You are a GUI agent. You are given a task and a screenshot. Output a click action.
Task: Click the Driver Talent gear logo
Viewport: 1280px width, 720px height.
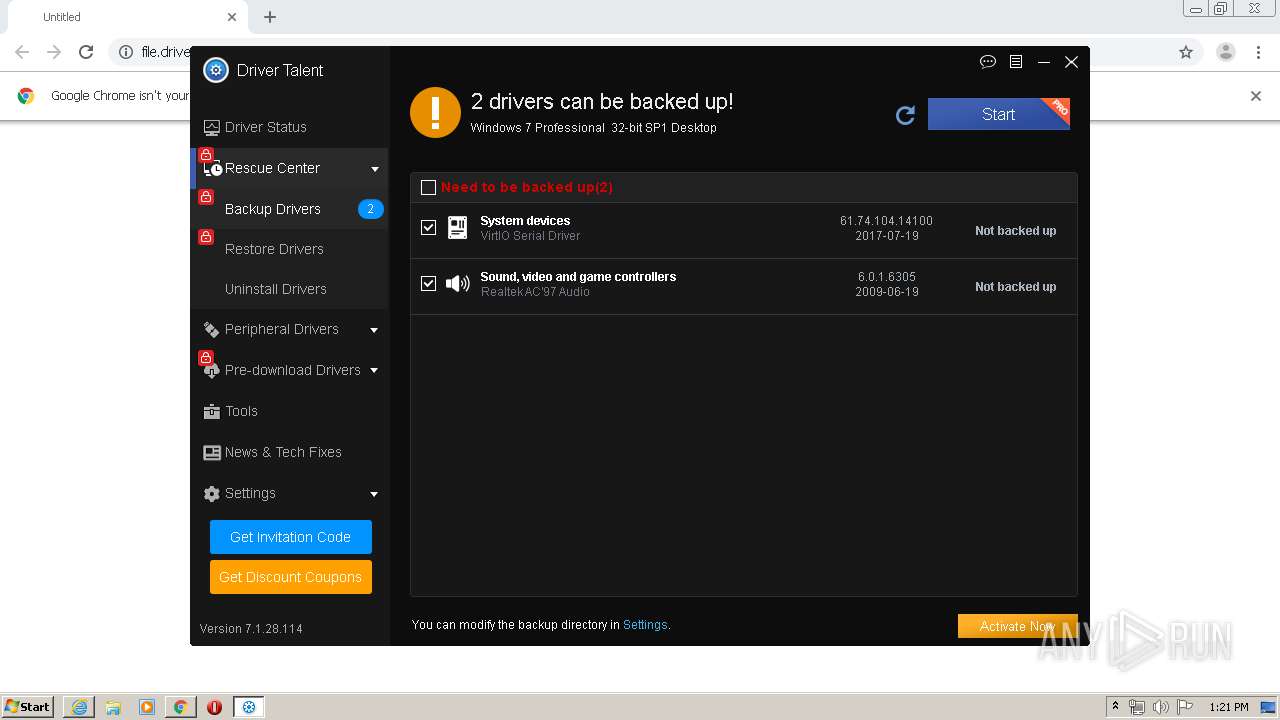(x=216, y=70)
